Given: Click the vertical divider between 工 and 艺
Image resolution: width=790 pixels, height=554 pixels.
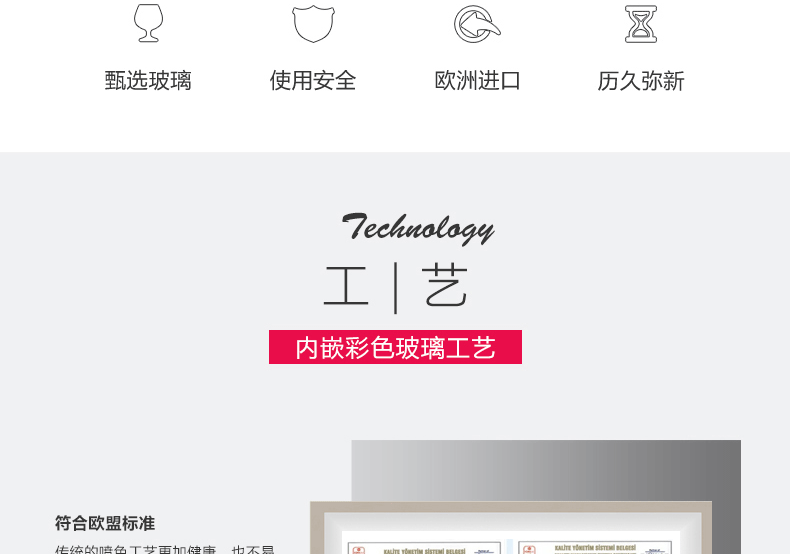Looking at the screenshot, I should pos(396,288).
